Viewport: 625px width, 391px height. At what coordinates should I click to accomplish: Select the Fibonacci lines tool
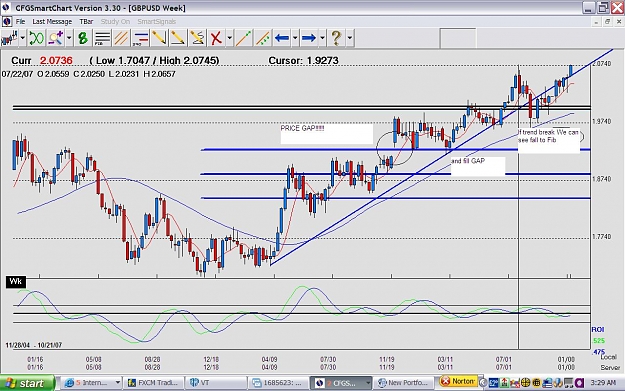click(x=102, y=38)
